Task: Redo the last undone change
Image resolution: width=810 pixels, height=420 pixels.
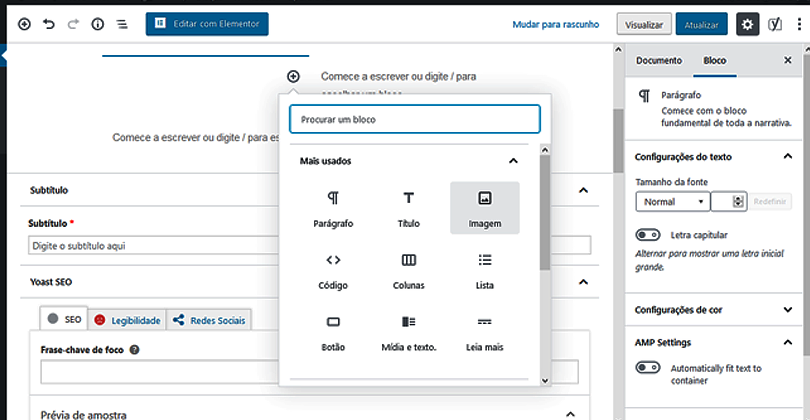Action: (x=73, y=24)
